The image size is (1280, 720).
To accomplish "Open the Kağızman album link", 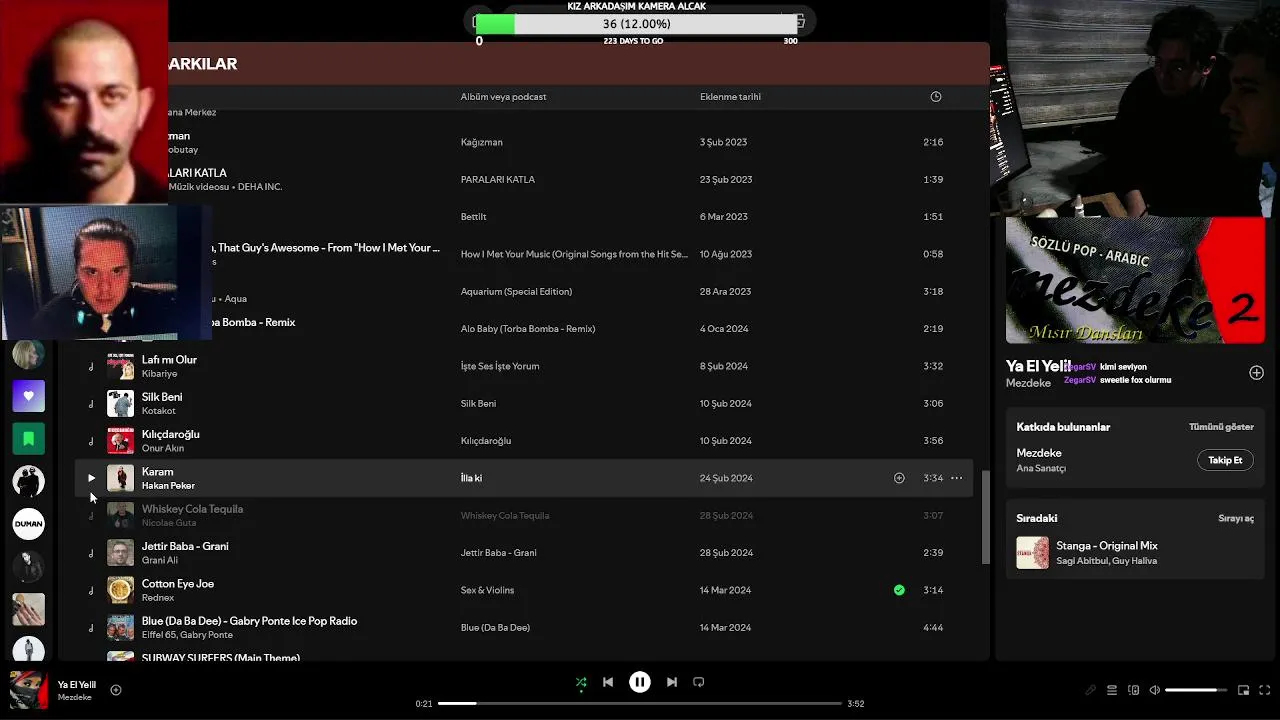I will point(481,142).
